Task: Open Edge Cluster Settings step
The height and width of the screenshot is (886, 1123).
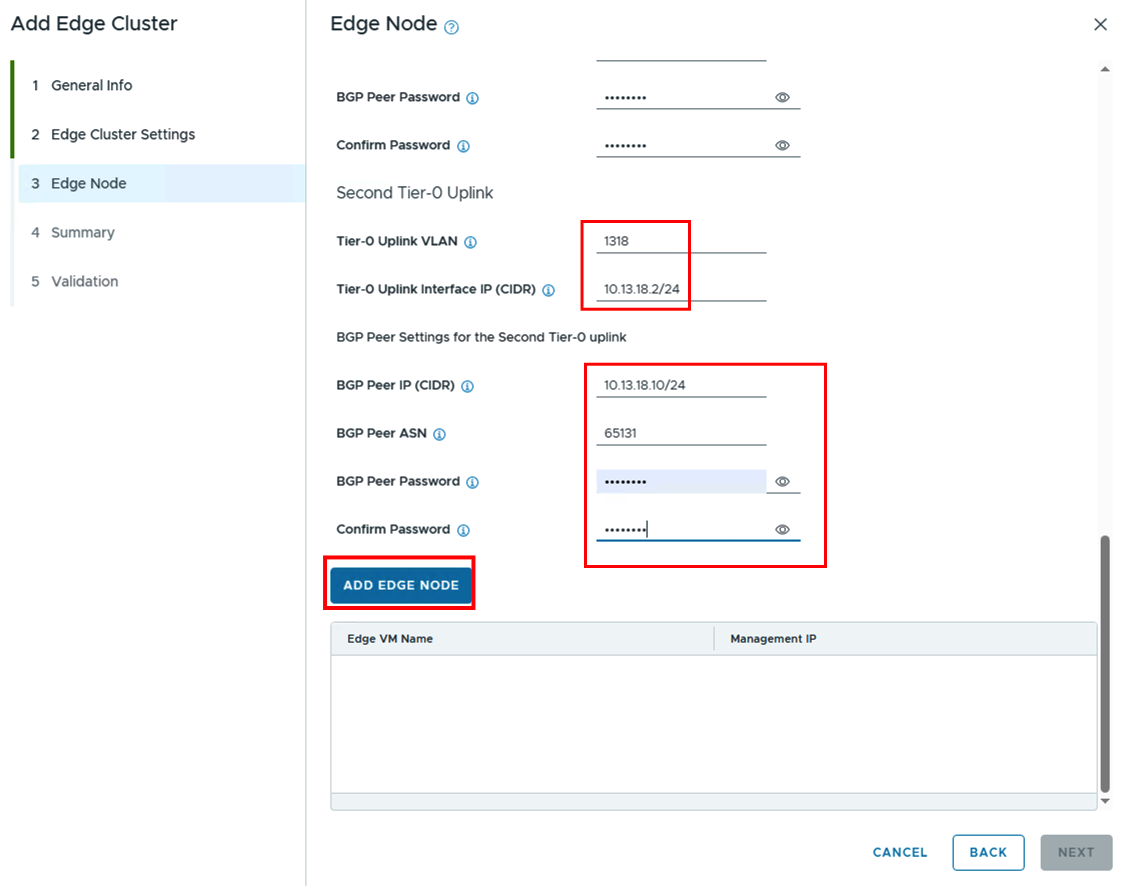Action: 123,134
